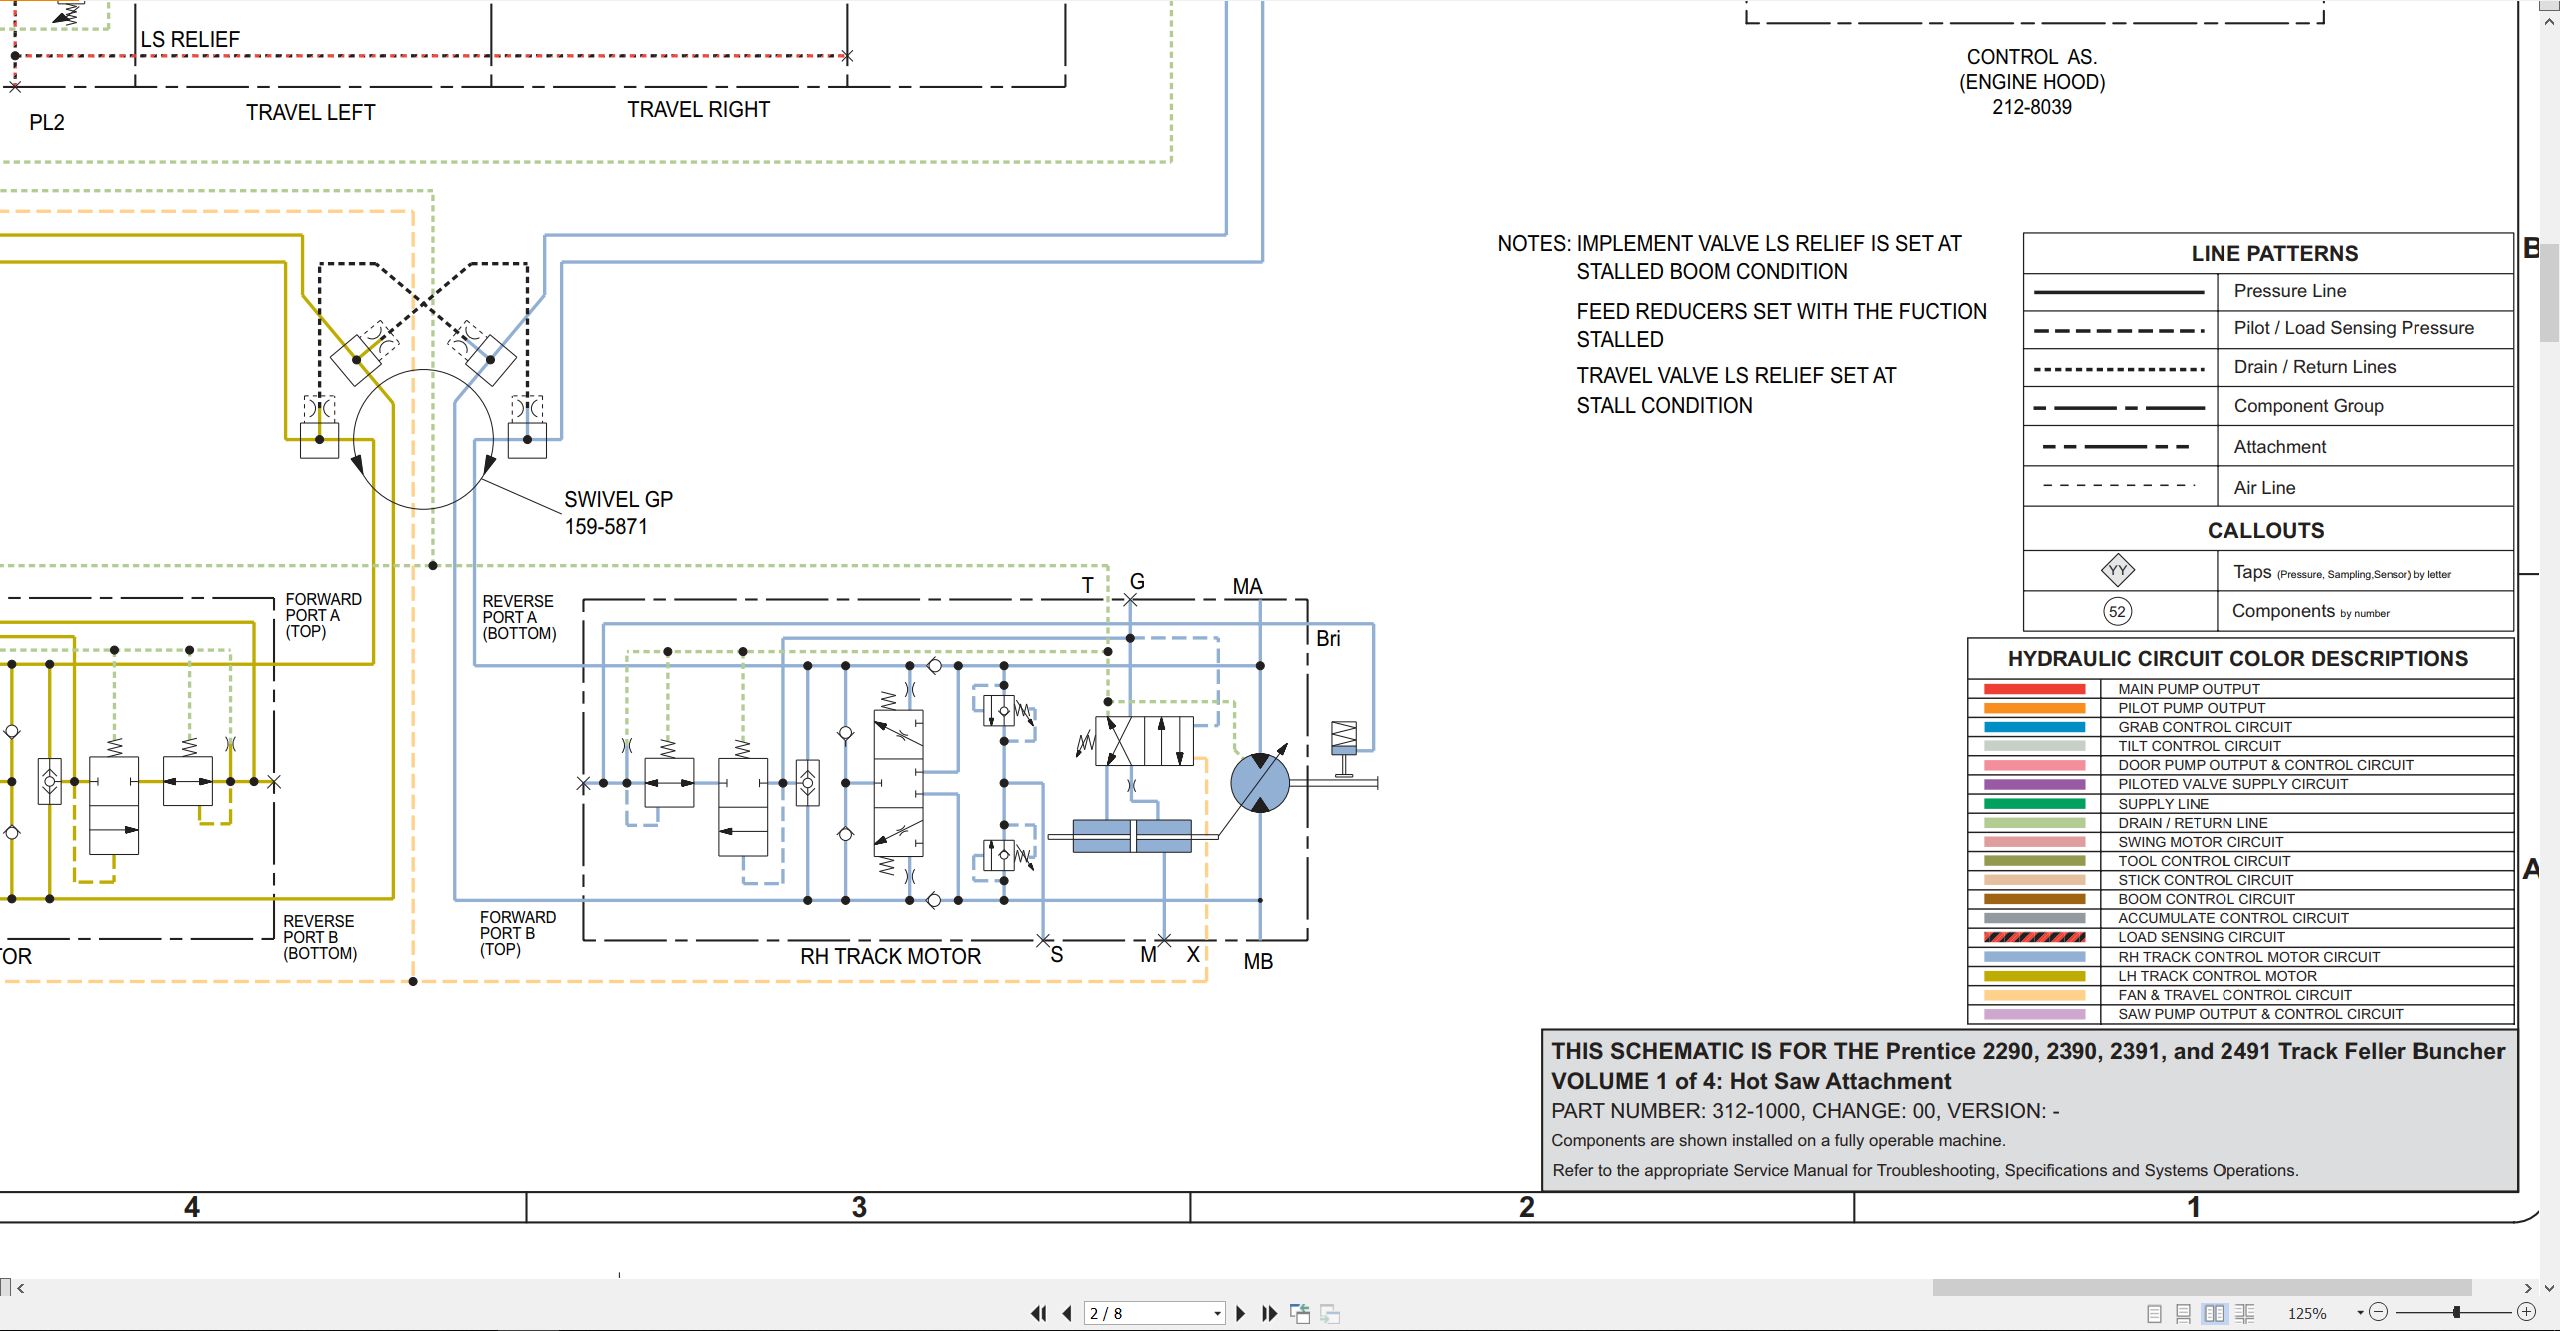Click the Attachment legend entry
Viewport: 2560px width, 1331px height.
pos(2279,447)
